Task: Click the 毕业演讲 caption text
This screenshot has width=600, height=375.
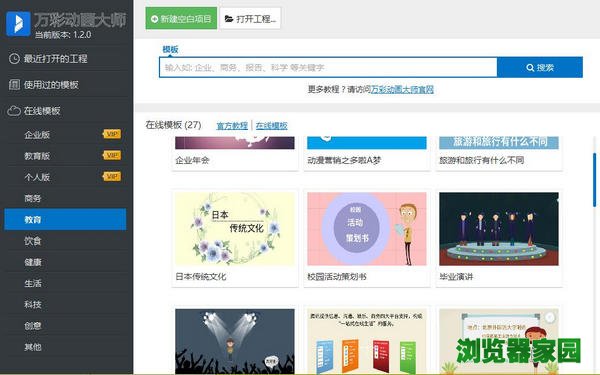Action: (457, 276)
